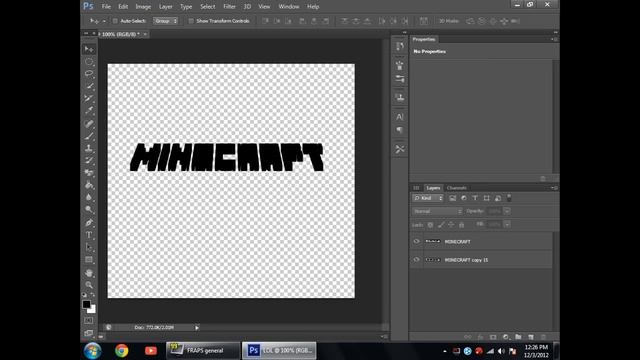Open the Filter menu
The width and height of the screenshot is (640, 360).
(229, 7)
